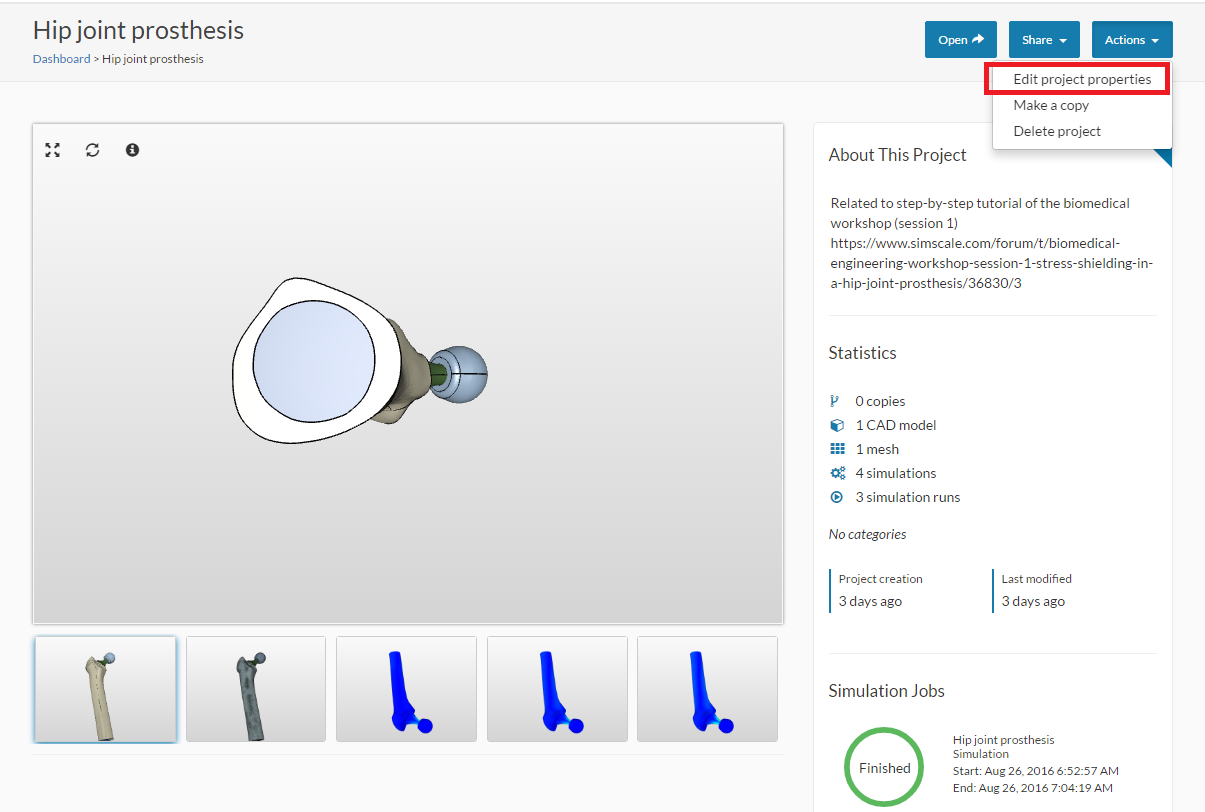
Task: Click the mesh grid icon in Statistics
Action: (x=837, y=449)
